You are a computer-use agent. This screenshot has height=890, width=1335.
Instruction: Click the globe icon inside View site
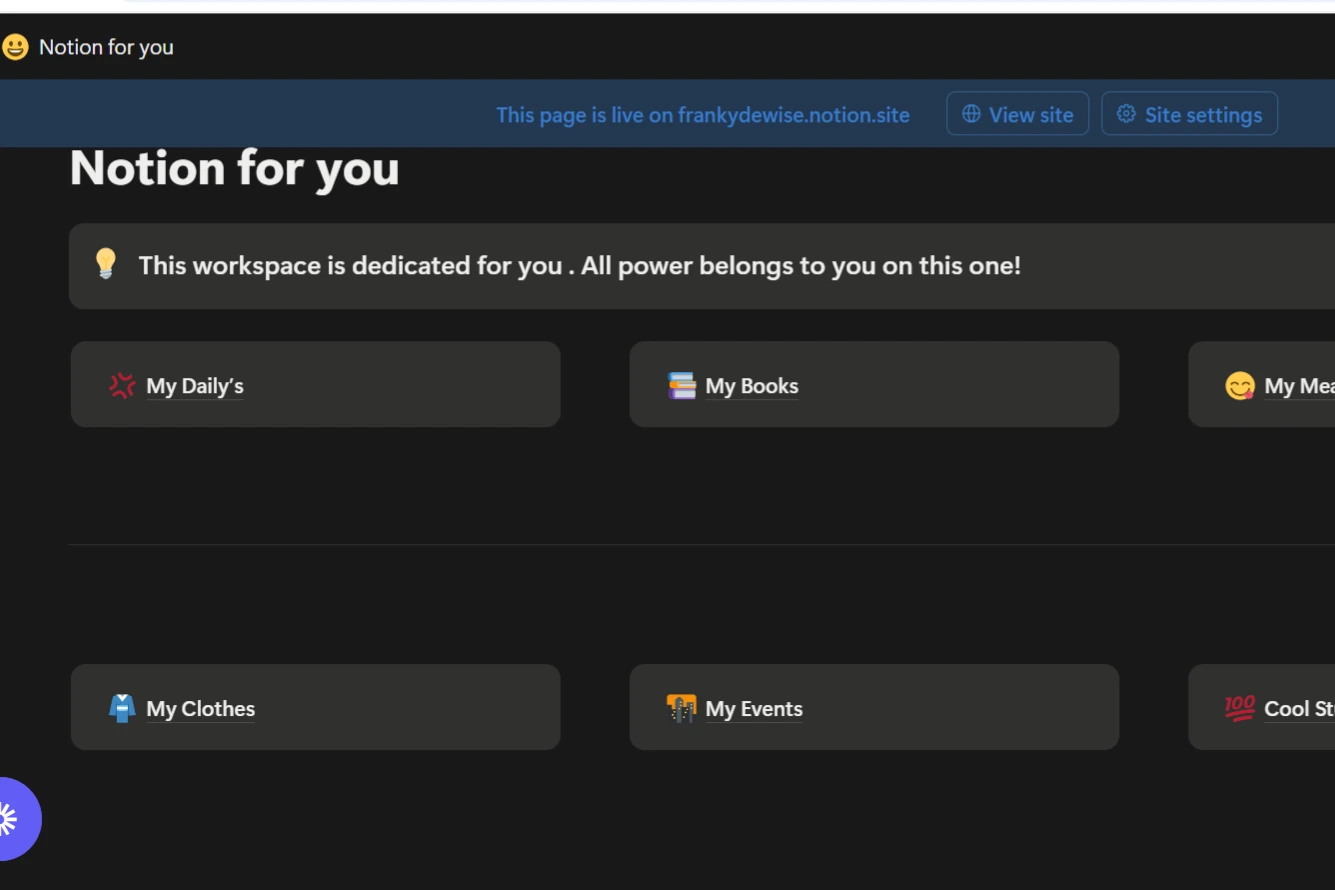click(969, 114)
